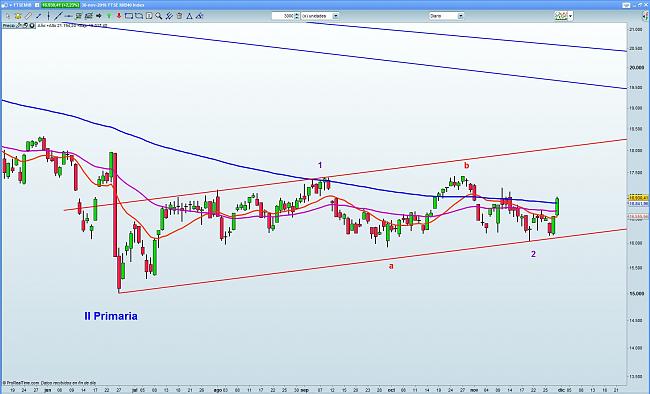Click the purple wave label '1'
The height and width of the screenshot is (394, 650).
click(x=320, y=165)
